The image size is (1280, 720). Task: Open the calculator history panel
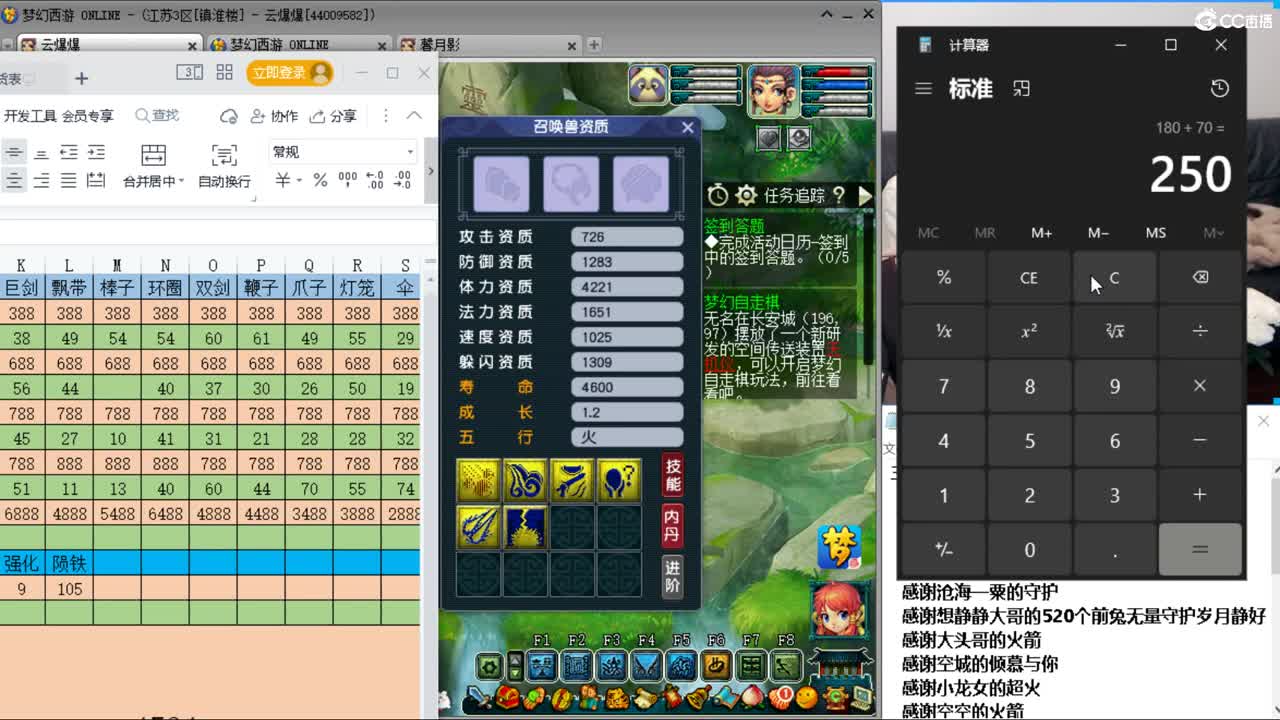[1219, 89]
